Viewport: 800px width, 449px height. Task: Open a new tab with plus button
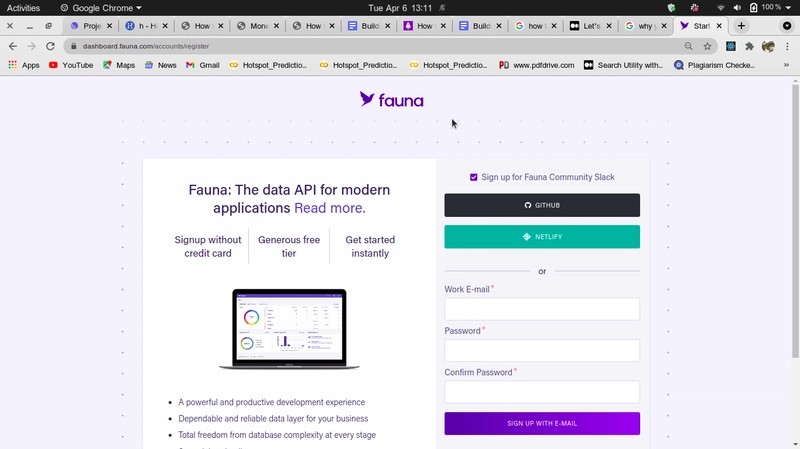741,26
